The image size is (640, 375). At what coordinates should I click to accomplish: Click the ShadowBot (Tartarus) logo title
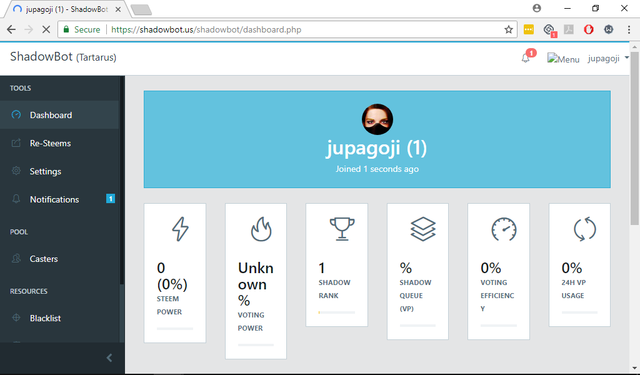tap(63, 57)
